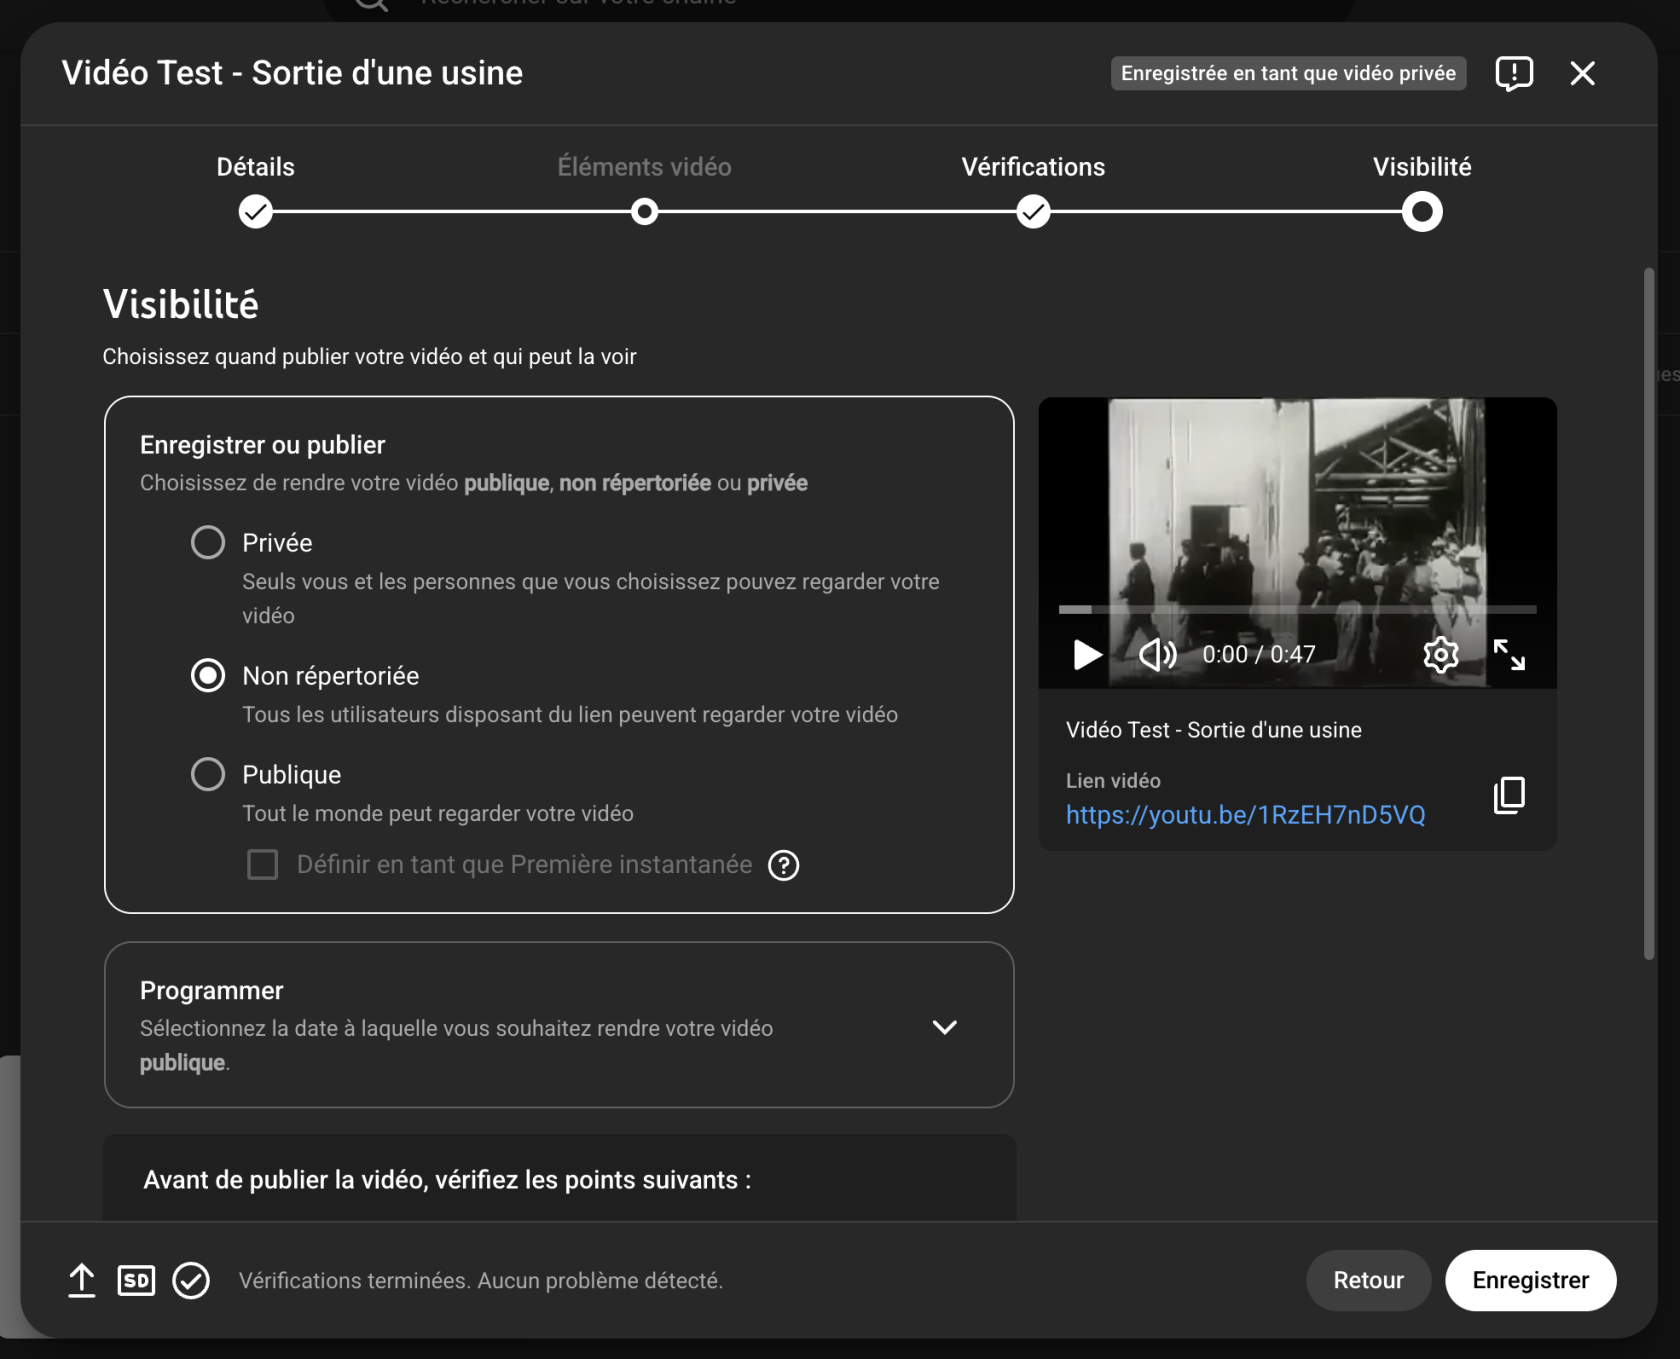
Task: Choose Publique visibility
Action: tap(208, 774)
